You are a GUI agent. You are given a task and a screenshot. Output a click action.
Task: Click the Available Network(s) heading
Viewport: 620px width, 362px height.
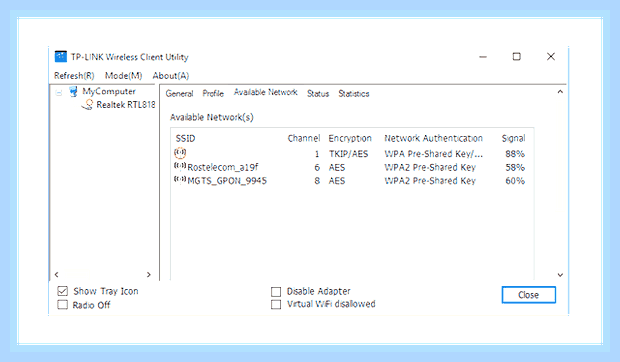click(212, 117)
